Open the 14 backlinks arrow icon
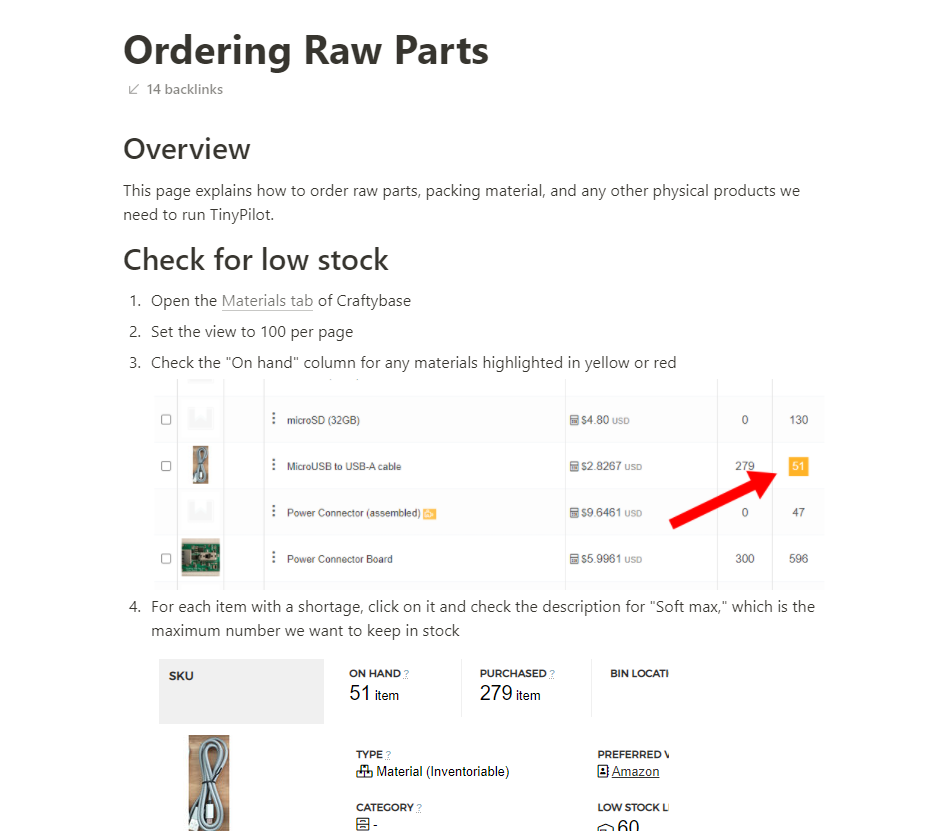 [133, 89]
